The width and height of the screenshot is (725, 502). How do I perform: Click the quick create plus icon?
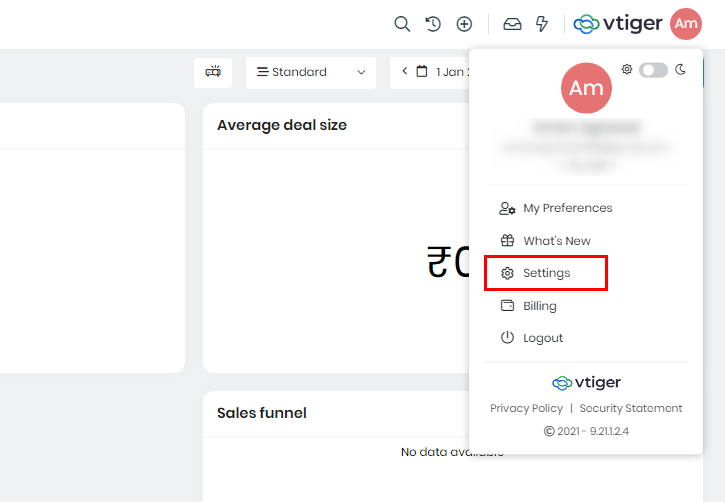pyautogui.click(x=464, y=24)
